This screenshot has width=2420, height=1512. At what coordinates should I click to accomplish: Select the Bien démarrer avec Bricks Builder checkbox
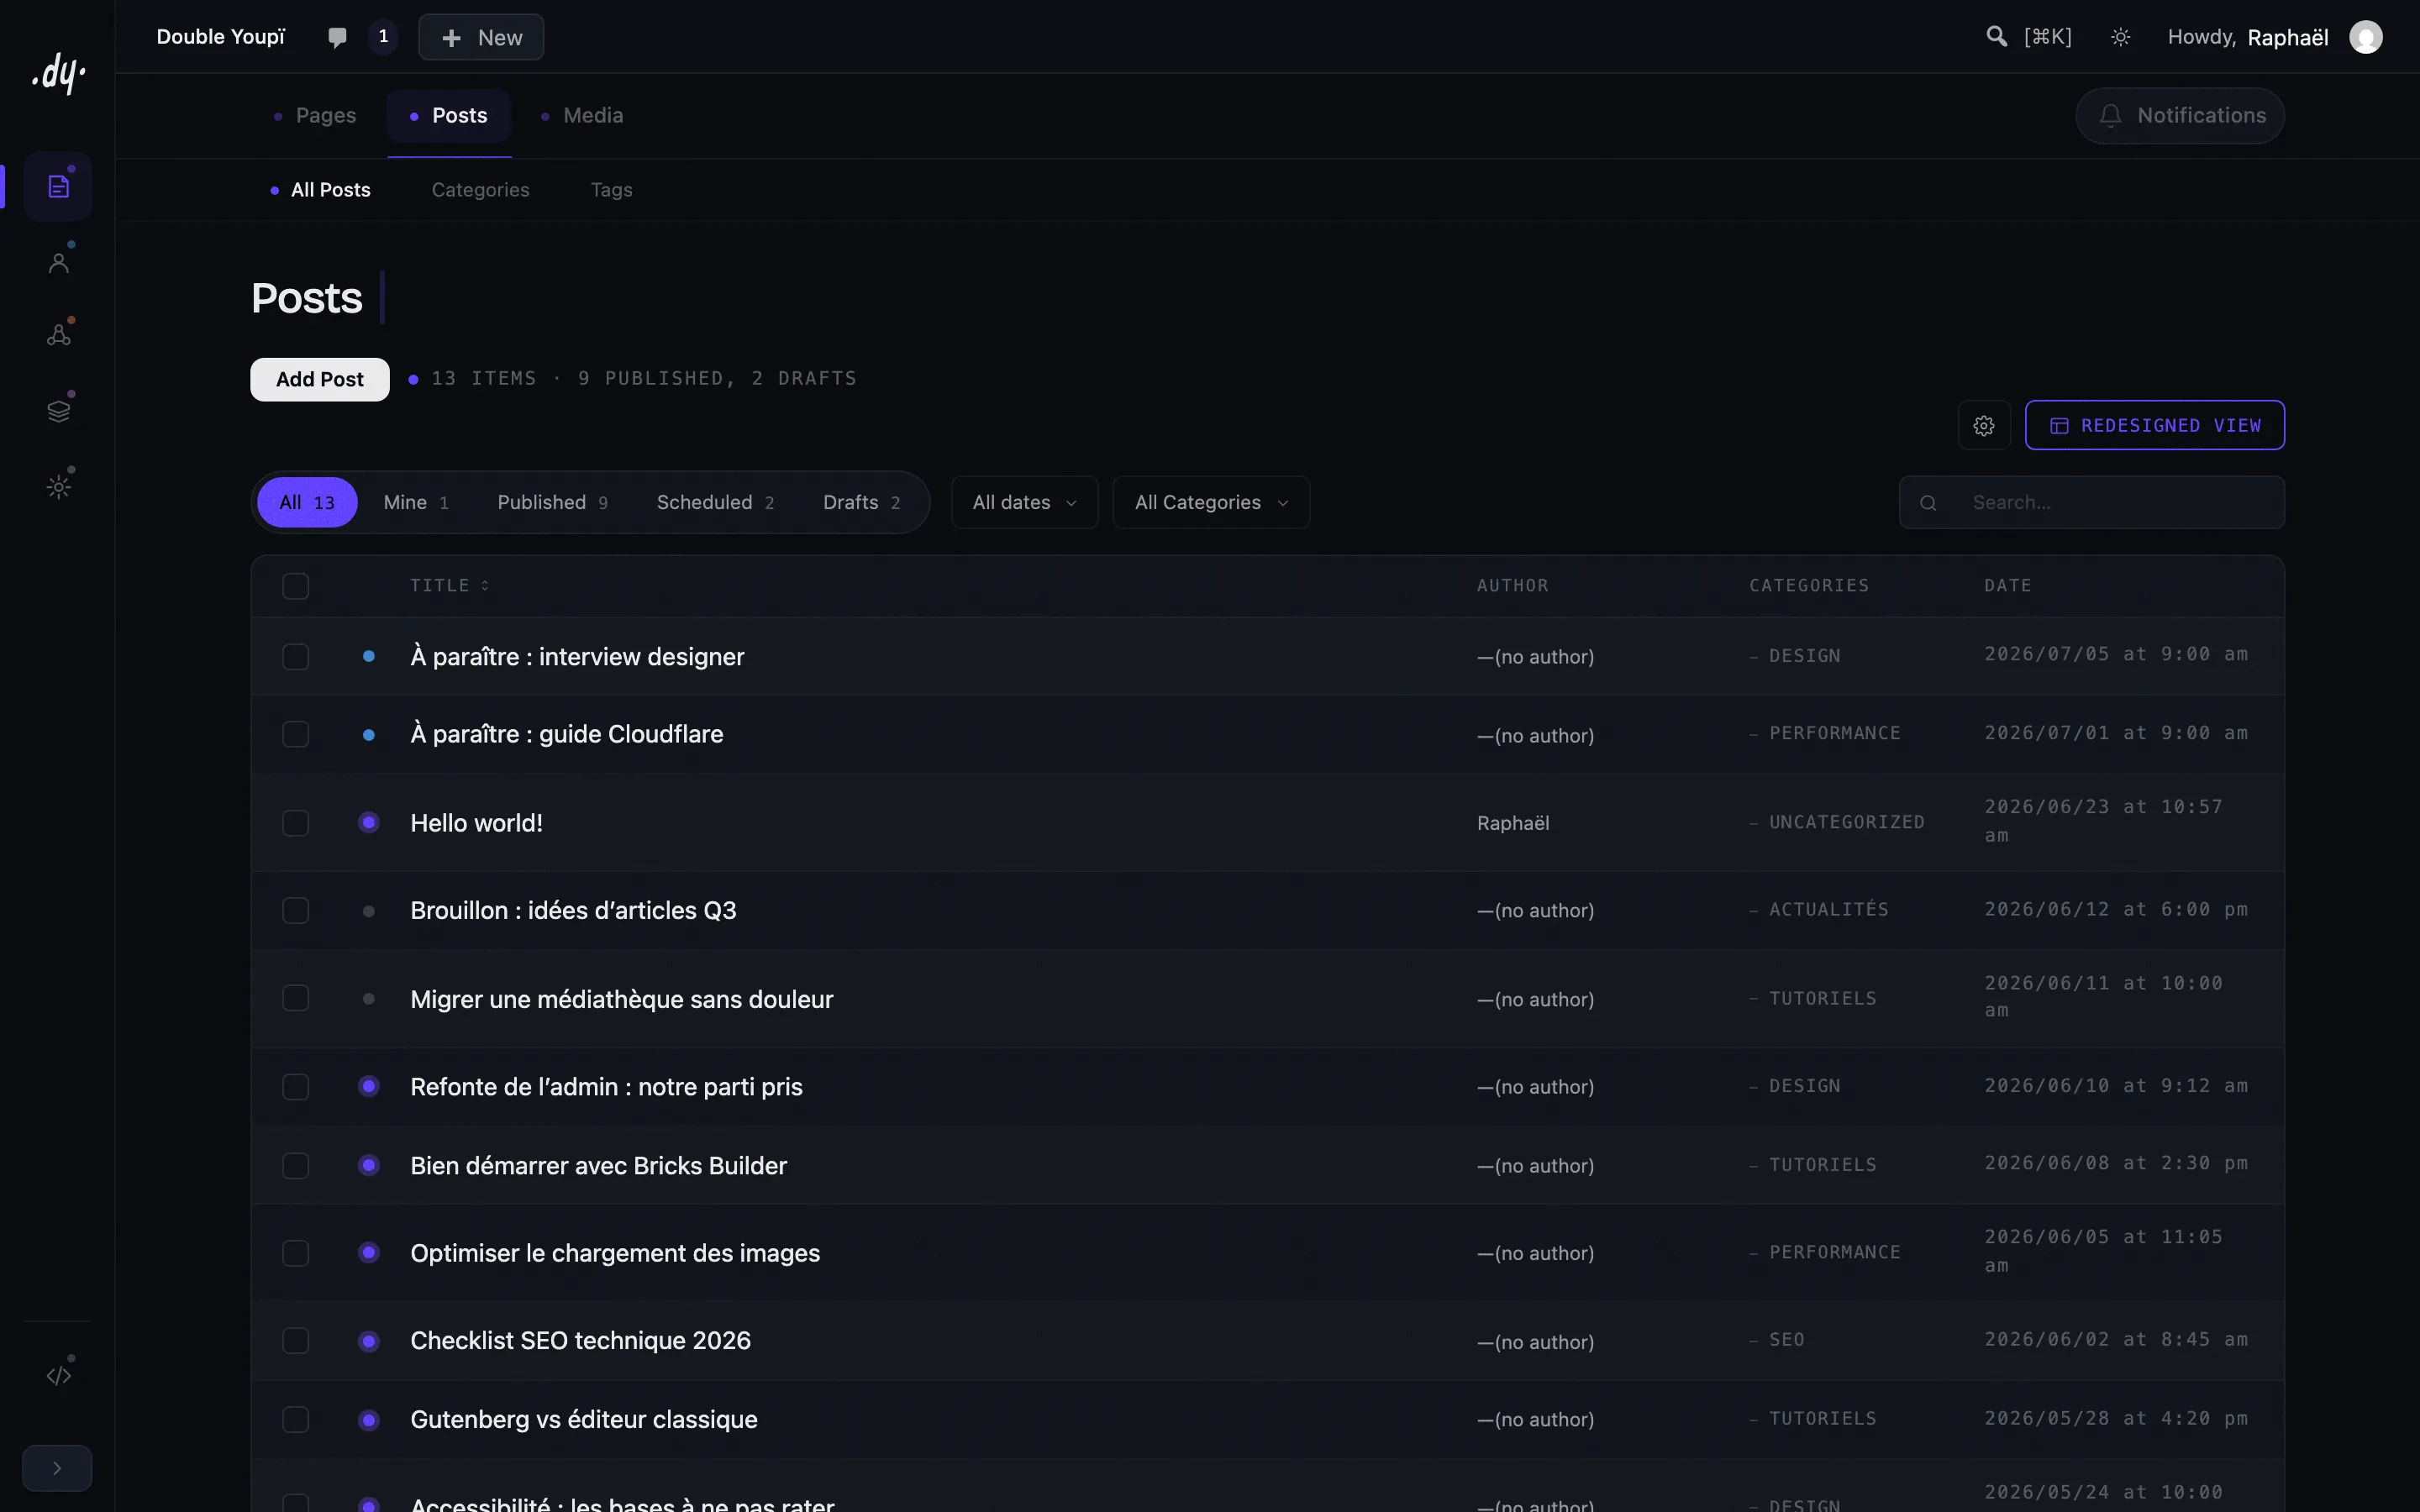pyautogui.click(x=296, y=1165)
